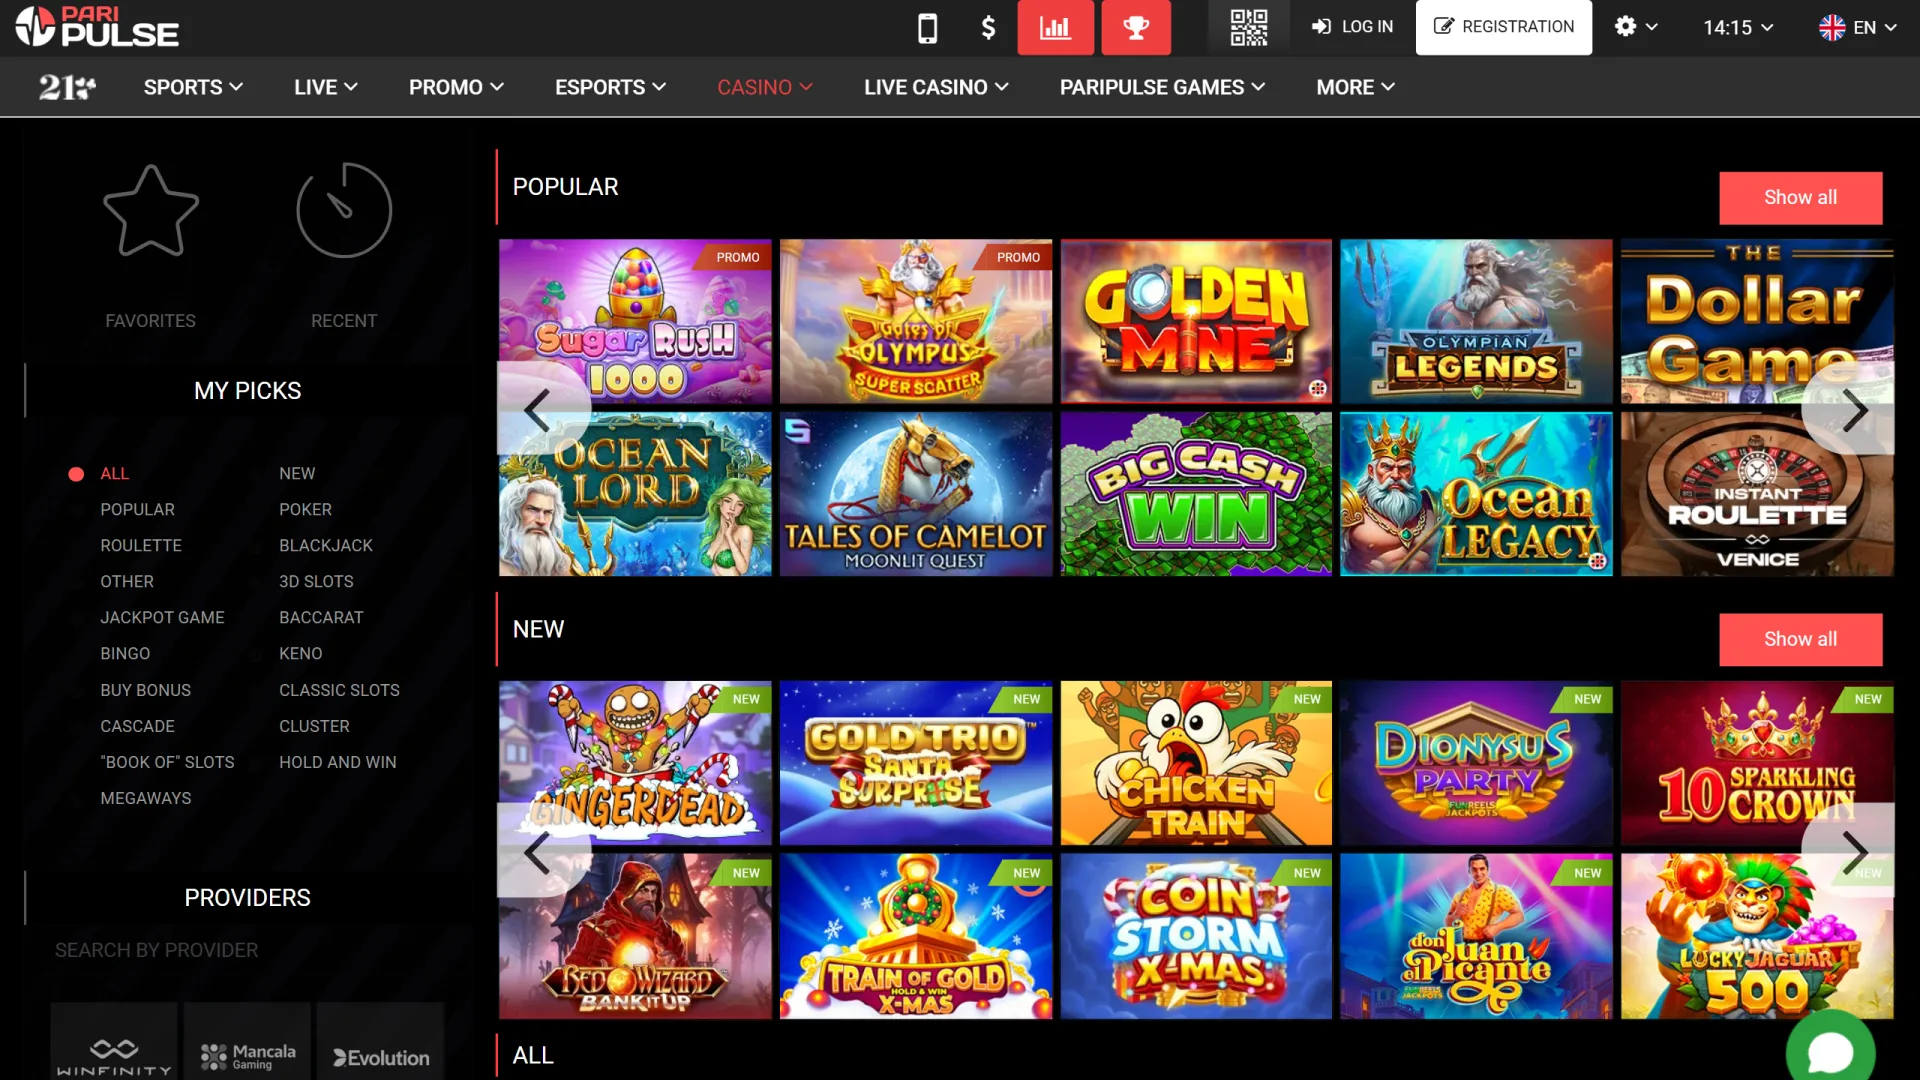Click the trophy tournaments icon

[1136, 28]
